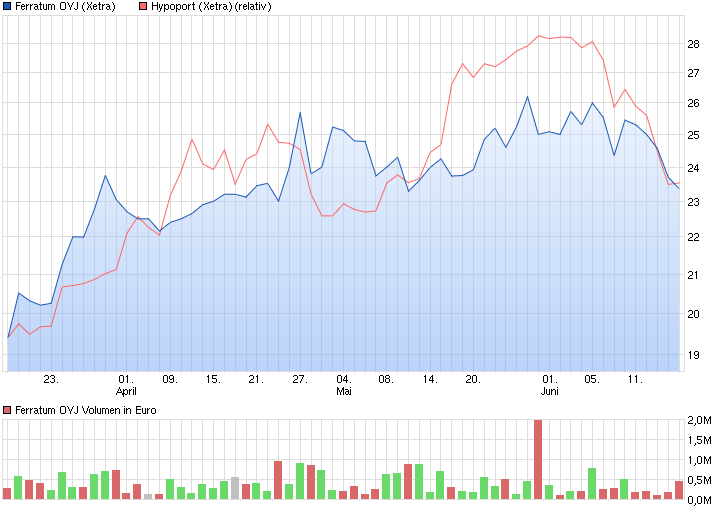Click the '01.' date label above April

[x=125, y=379]
